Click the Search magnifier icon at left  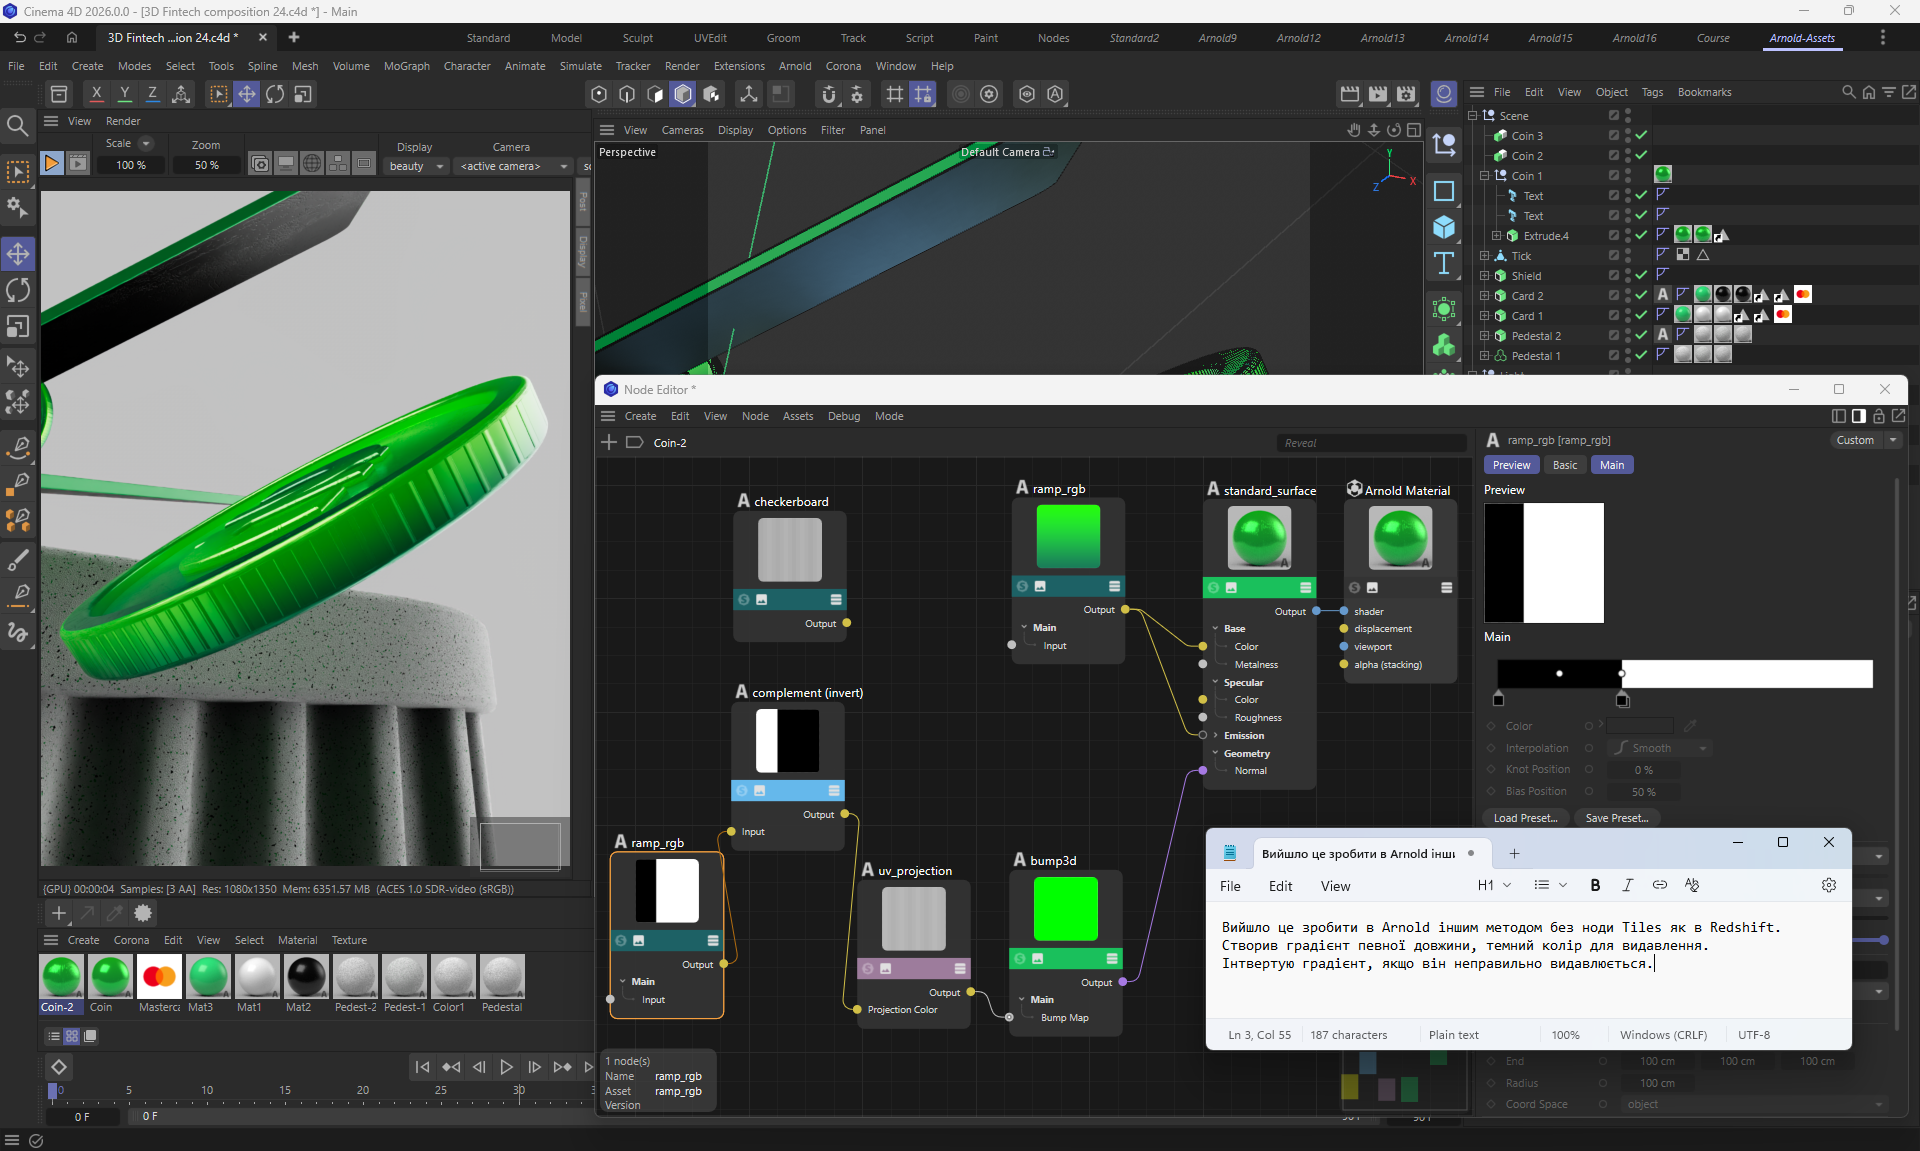coord(17,126)
